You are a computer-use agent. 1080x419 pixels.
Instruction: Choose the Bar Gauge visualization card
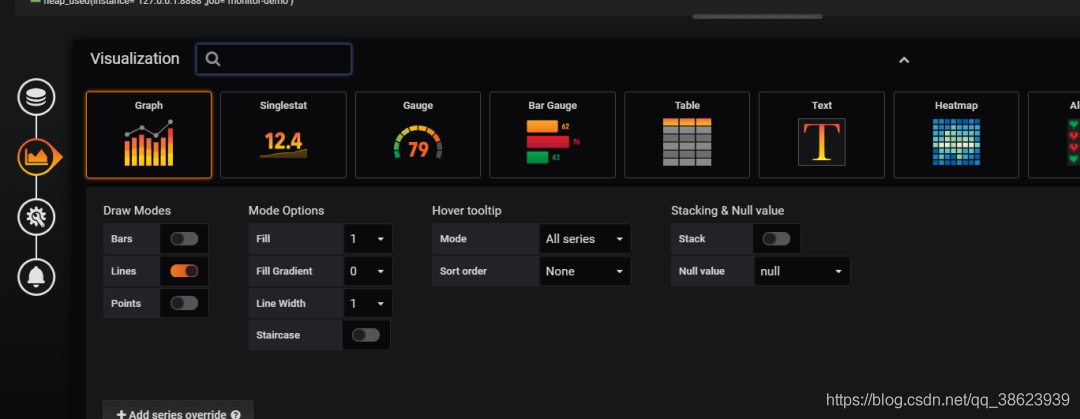(552, 135)
